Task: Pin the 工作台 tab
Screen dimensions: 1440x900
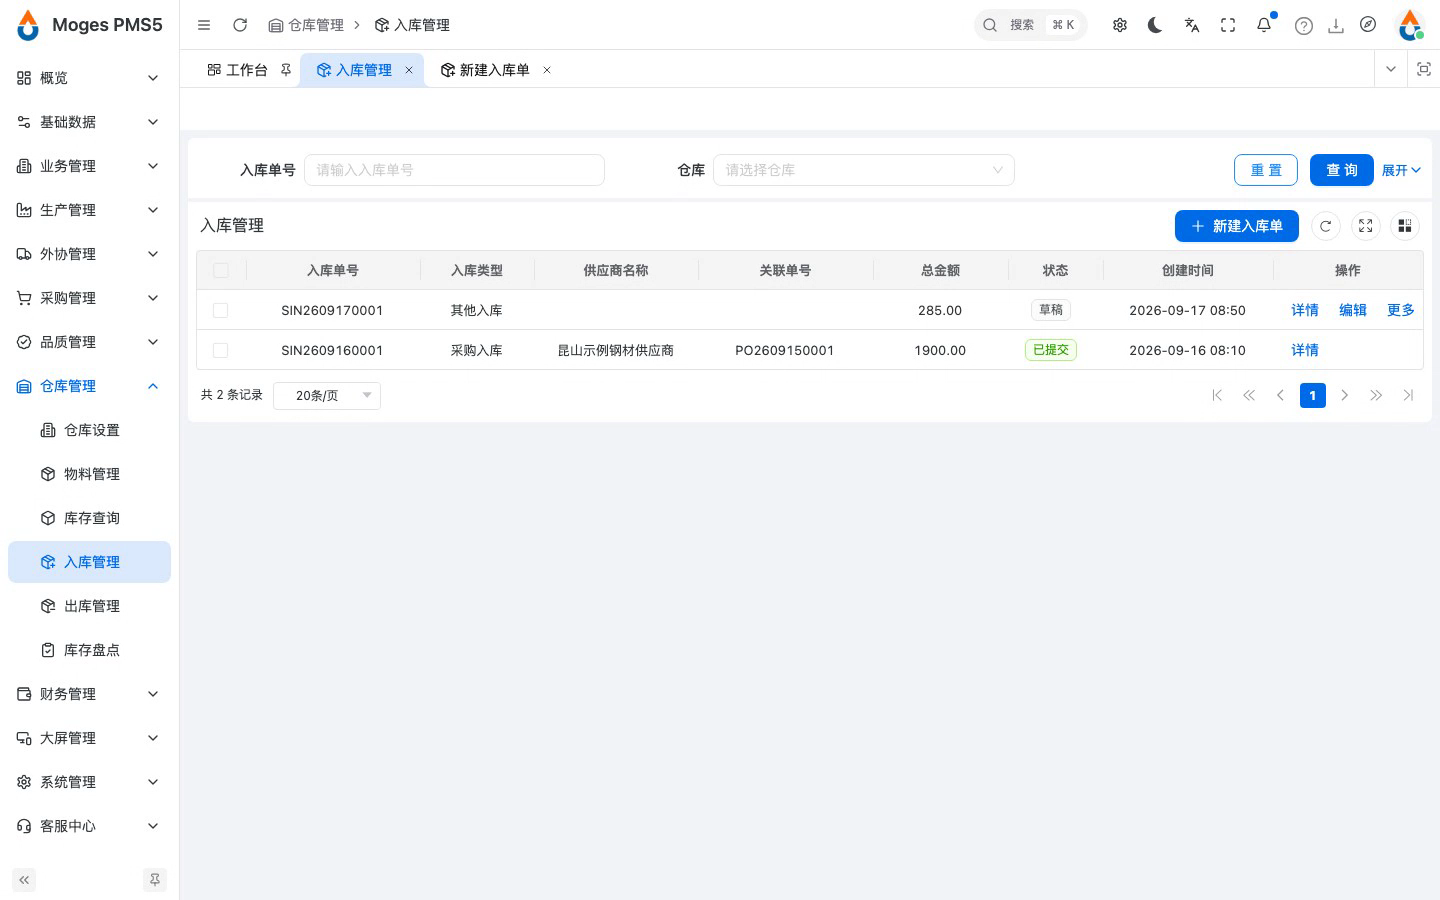Action: (x=286, y=70)
